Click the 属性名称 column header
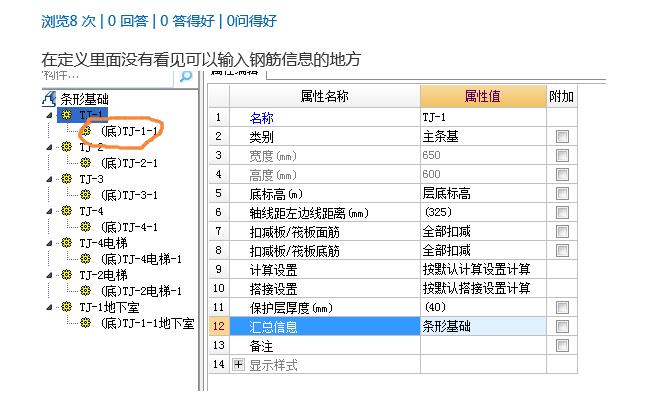 (x=325, y=97)
